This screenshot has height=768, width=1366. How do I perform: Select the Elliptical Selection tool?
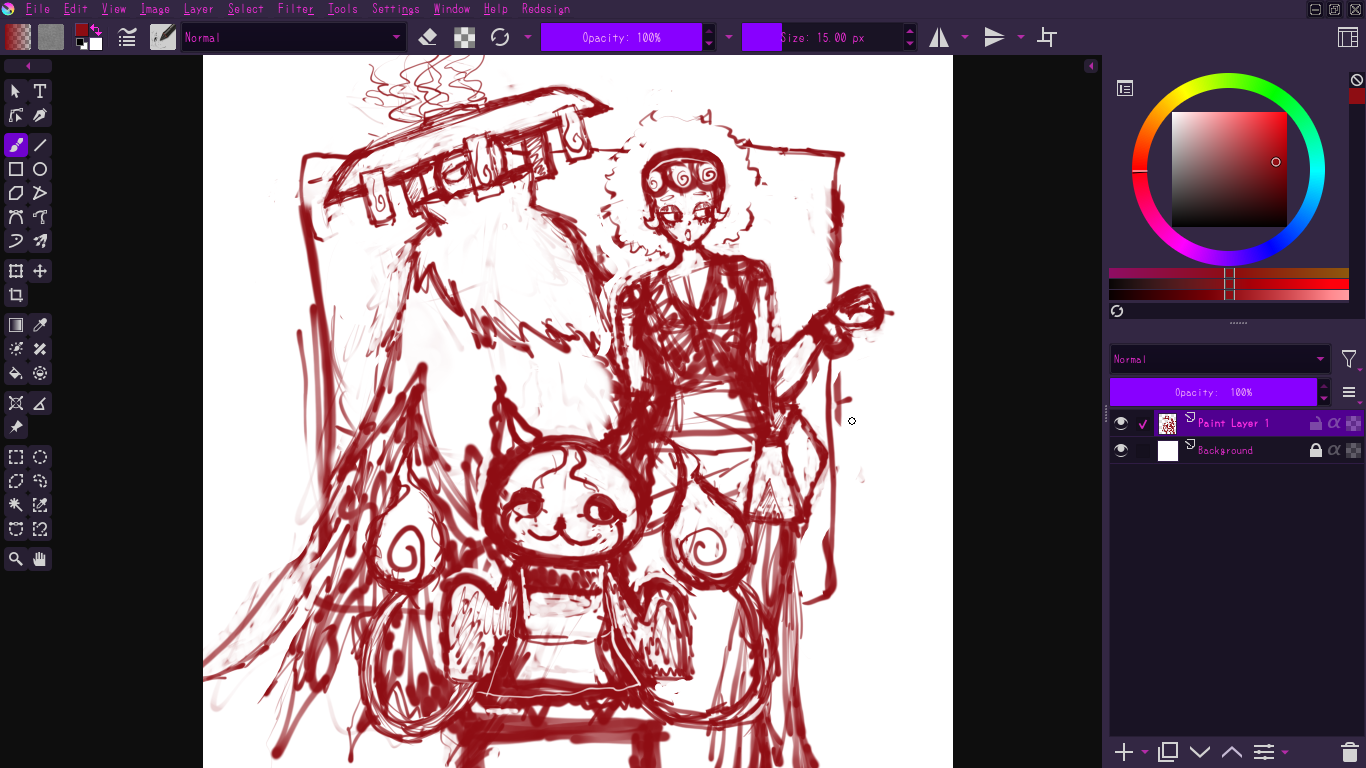point(40,457)
